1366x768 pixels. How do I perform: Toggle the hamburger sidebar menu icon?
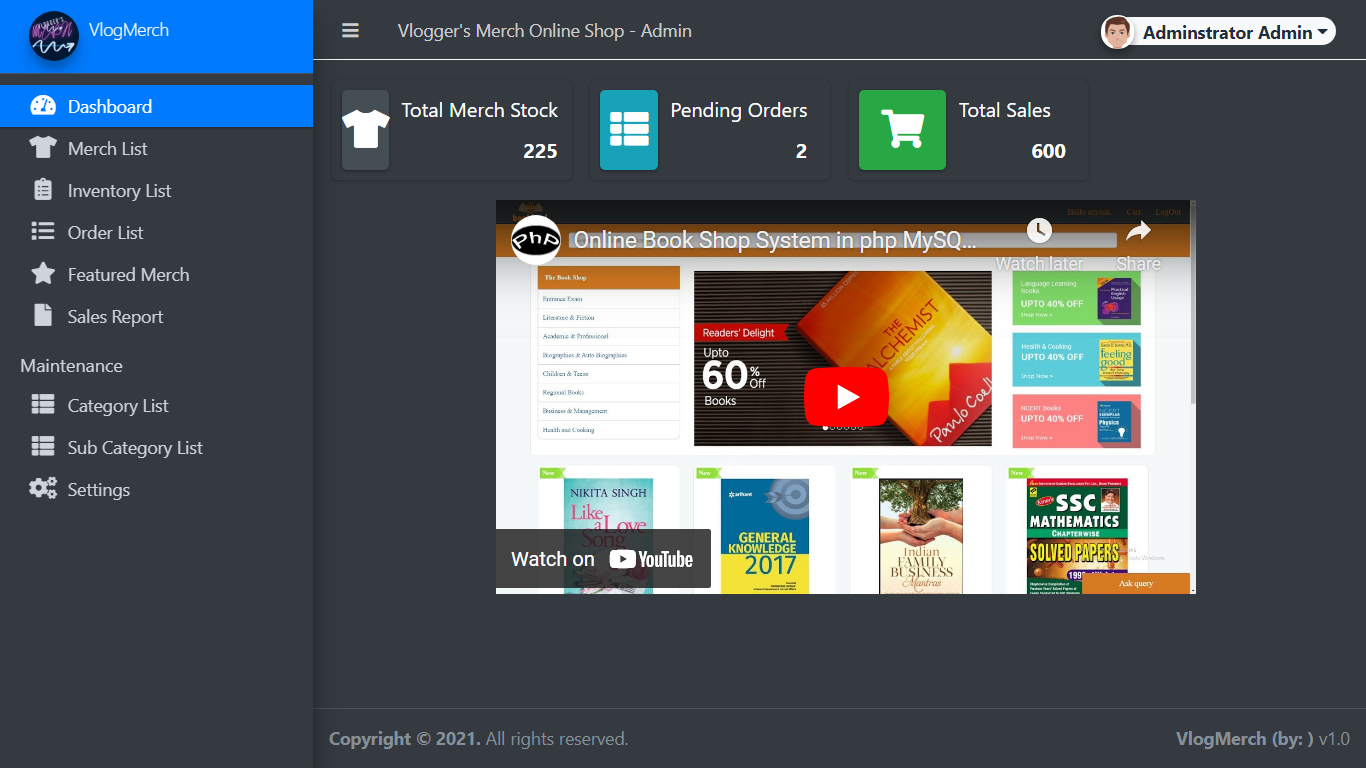(x=350, y=31)
